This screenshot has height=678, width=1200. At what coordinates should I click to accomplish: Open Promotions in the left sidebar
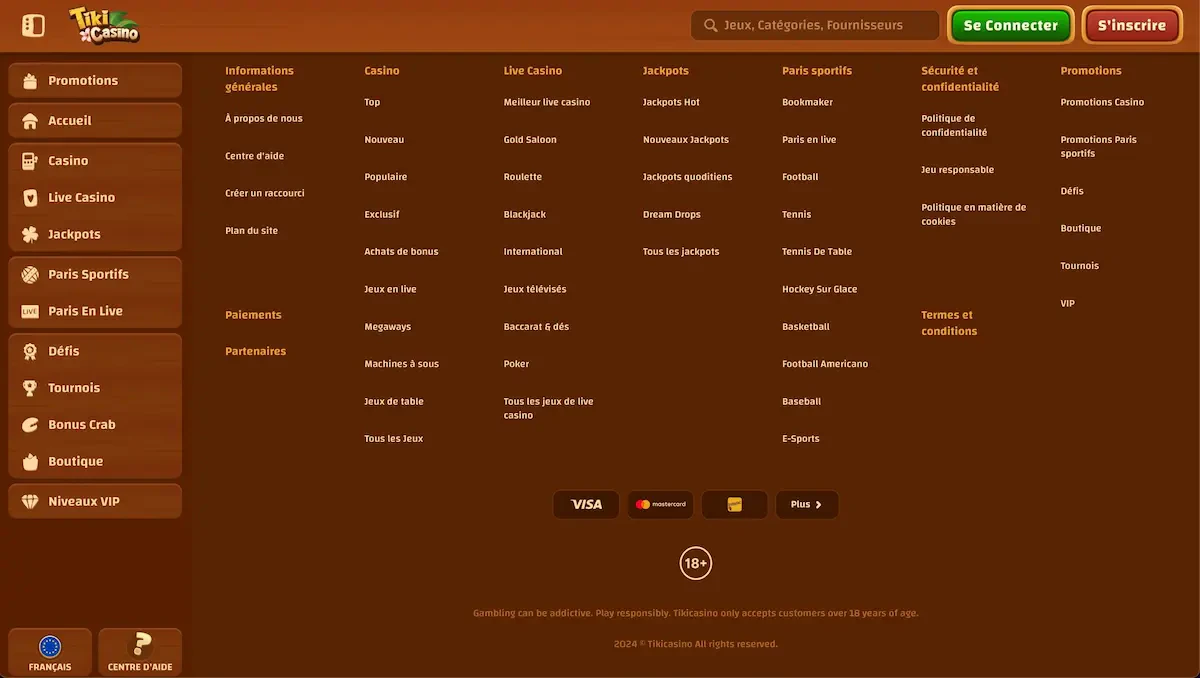click(x=95, y=81)
